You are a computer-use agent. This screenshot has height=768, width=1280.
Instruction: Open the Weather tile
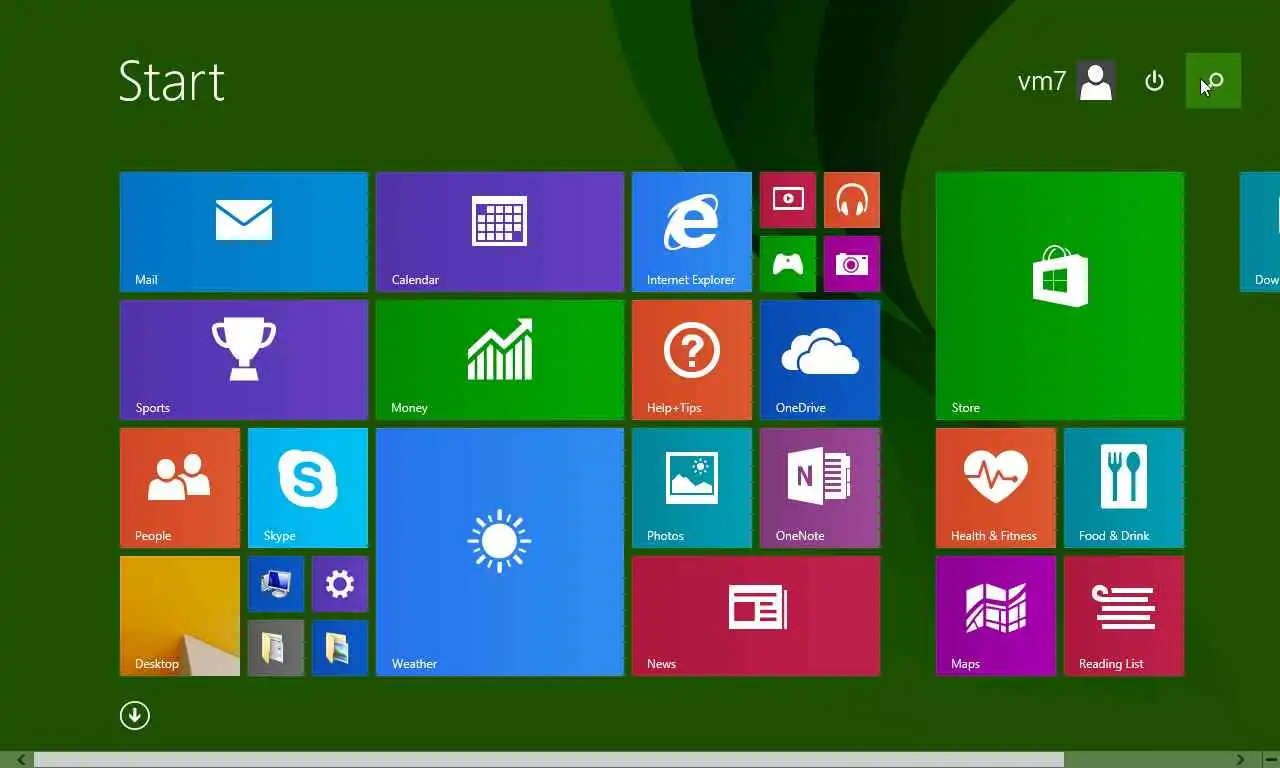[500, 552]
